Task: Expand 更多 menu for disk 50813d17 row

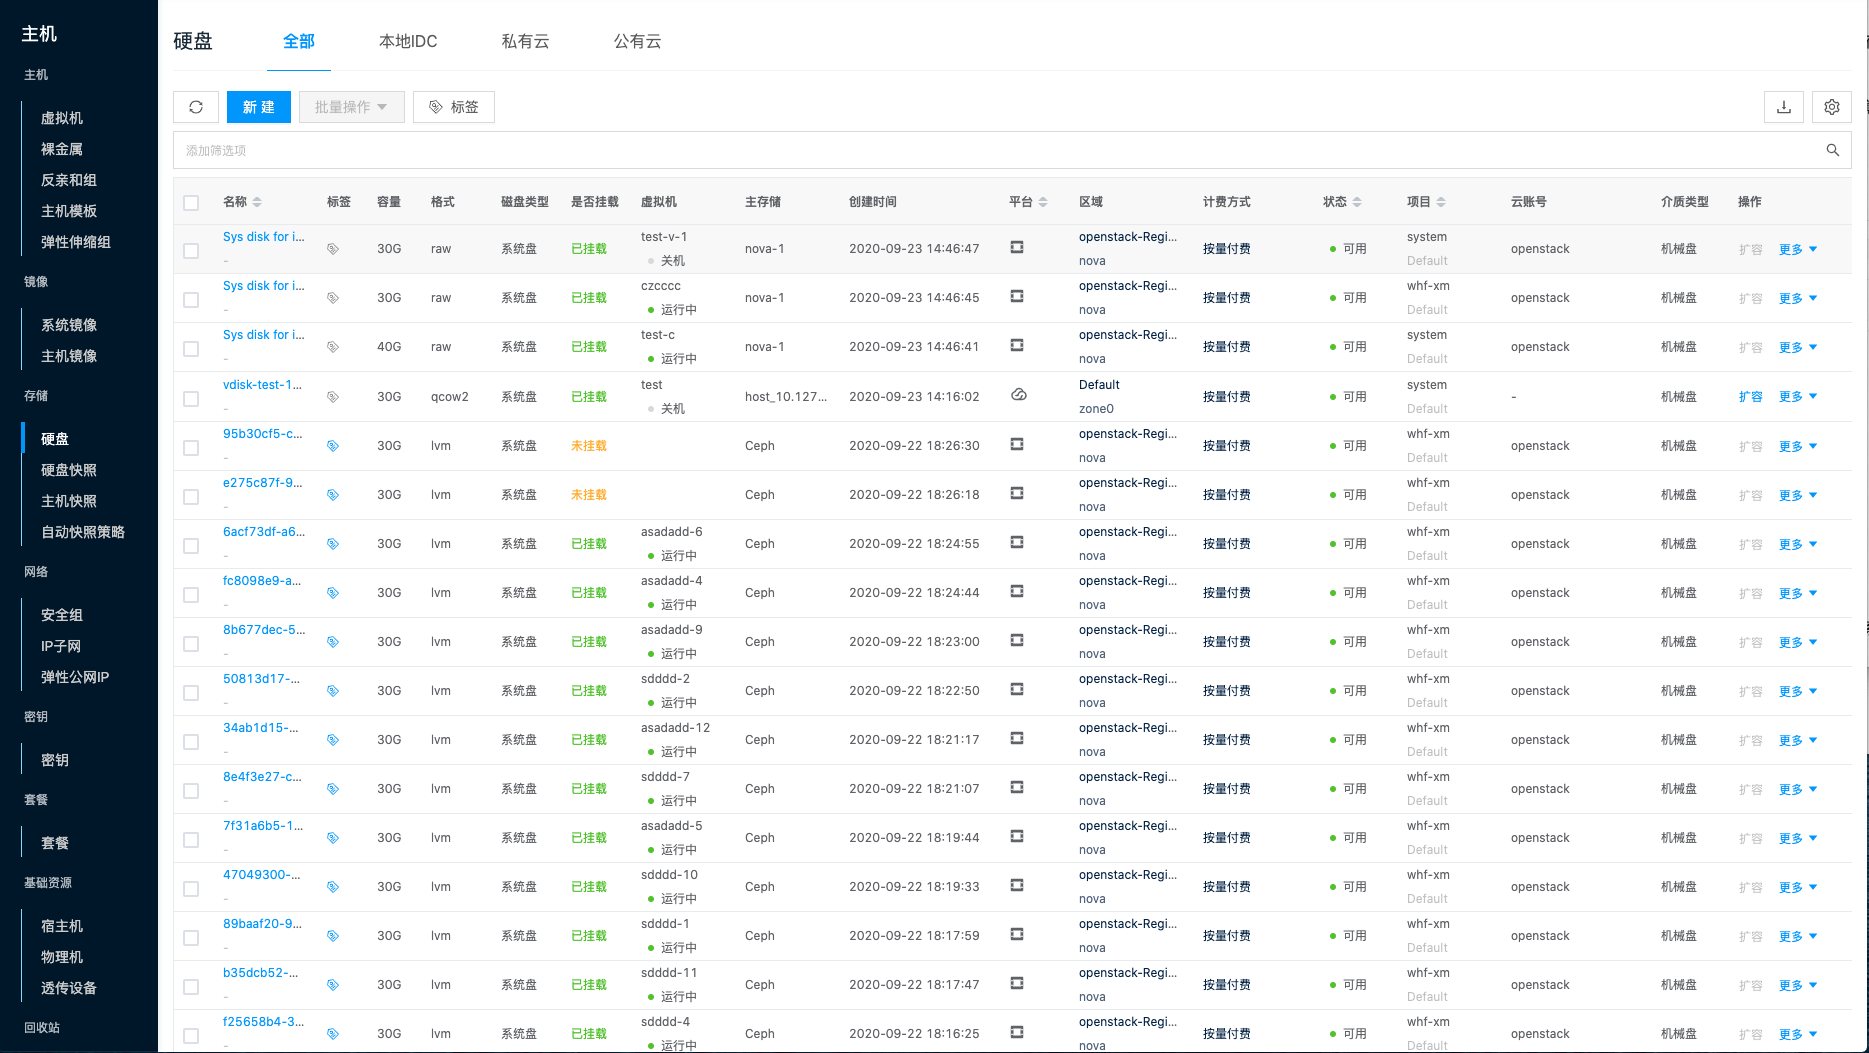Action: pyautogui.click(x=1797, y=691)
